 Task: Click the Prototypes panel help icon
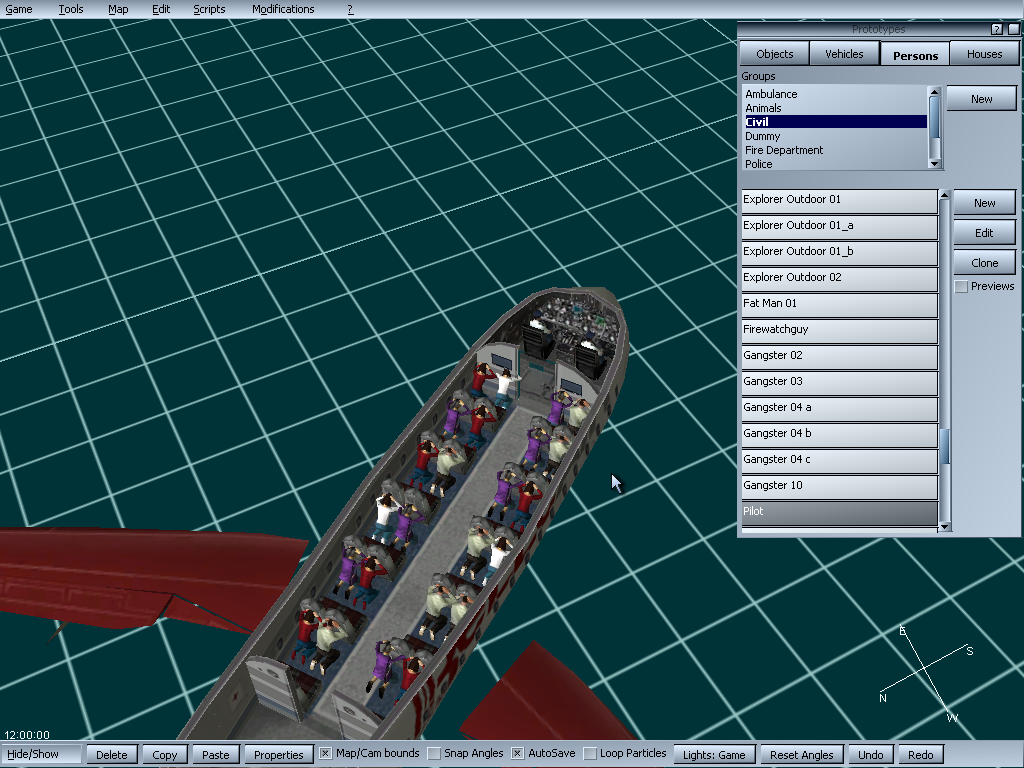click(x=996, y=29)
